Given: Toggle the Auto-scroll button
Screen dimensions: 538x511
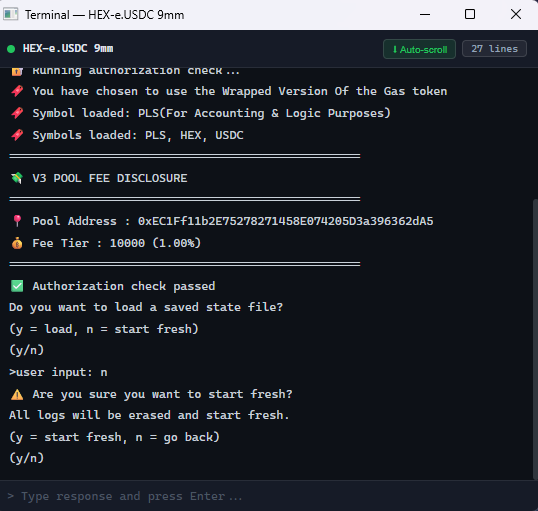Looking at the screenshot, I should coord(419,49).
